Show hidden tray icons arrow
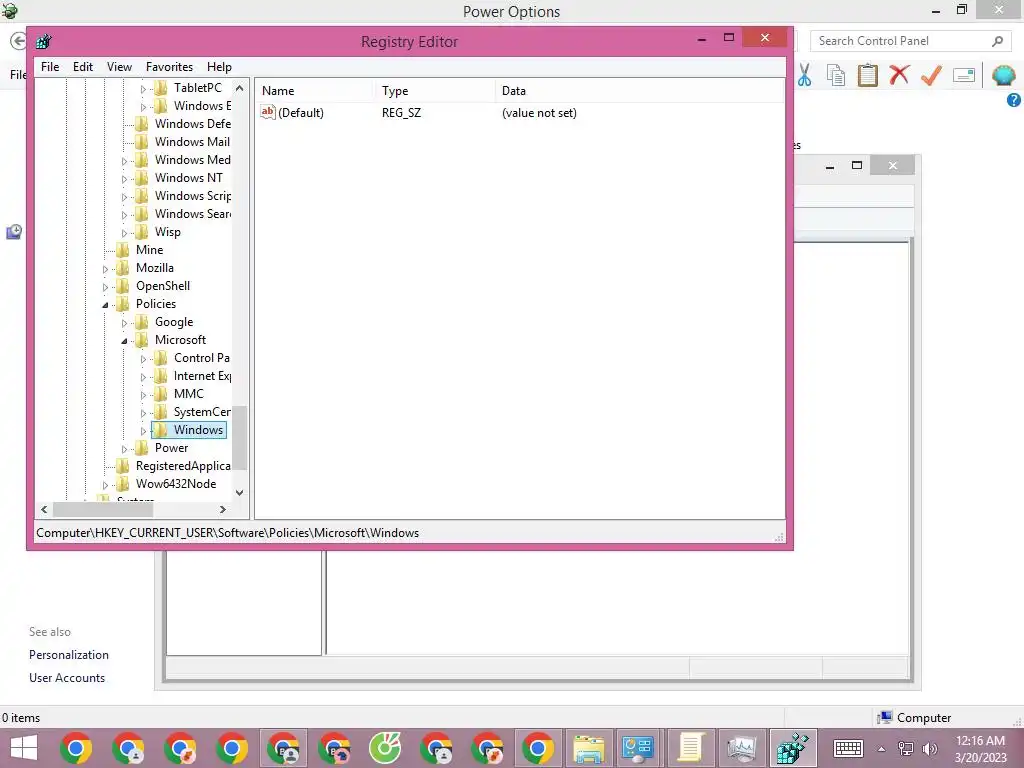1024x768 pixels. click(881, 749)
